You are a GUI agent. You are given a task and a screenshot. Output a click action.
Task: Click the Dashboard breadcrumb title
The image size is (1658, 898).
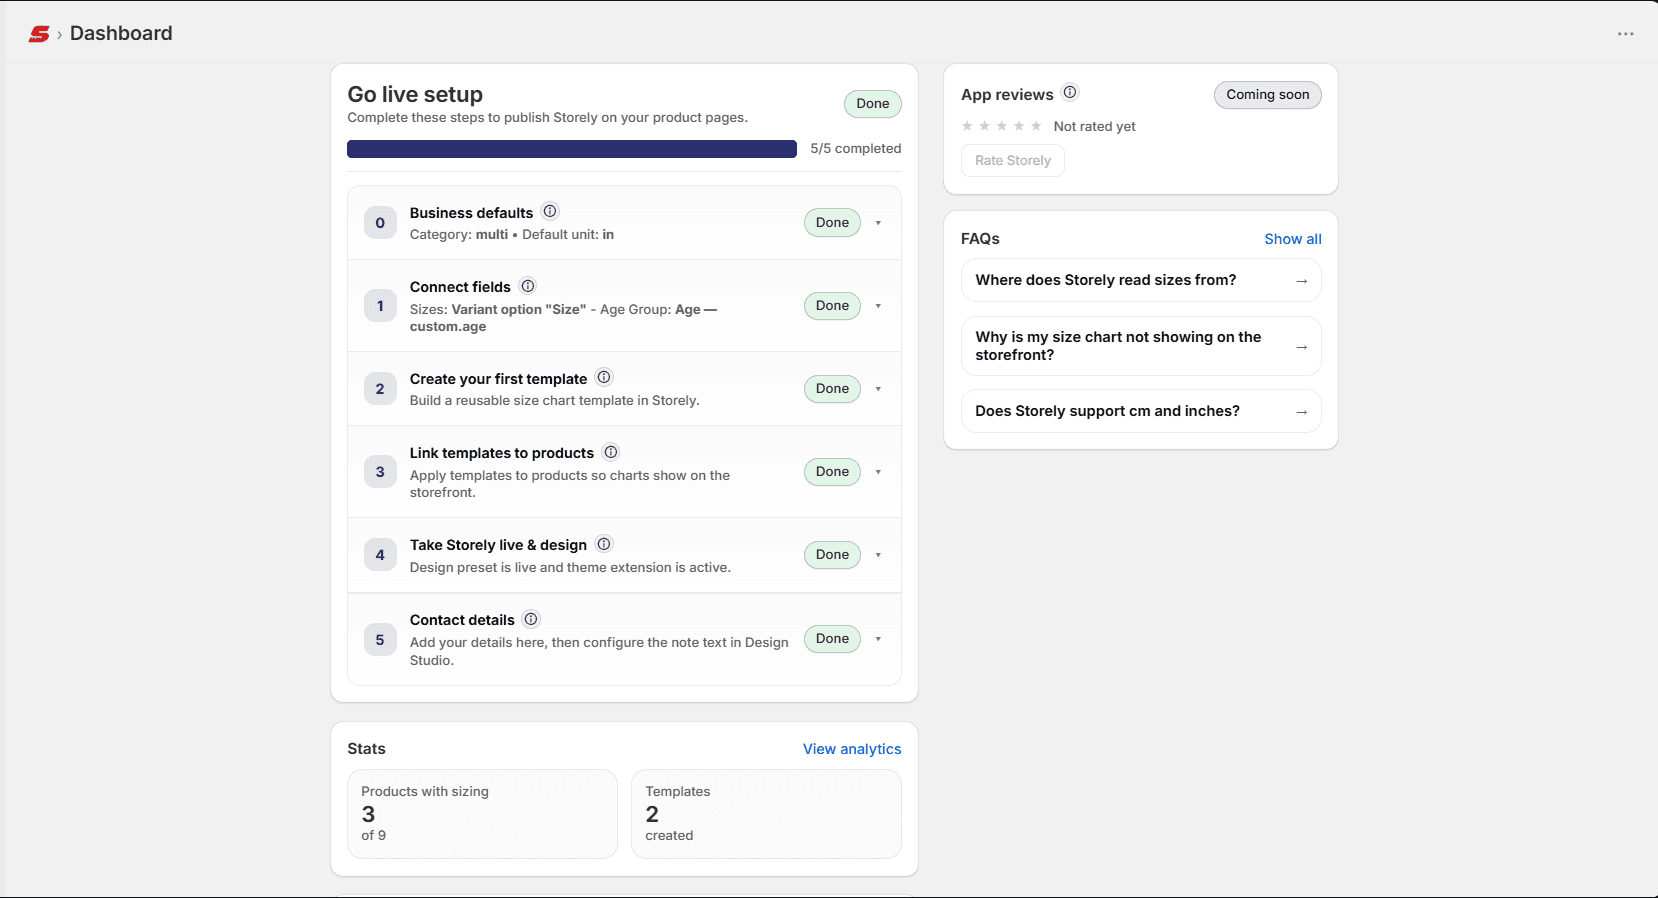(x=121, y=33)
